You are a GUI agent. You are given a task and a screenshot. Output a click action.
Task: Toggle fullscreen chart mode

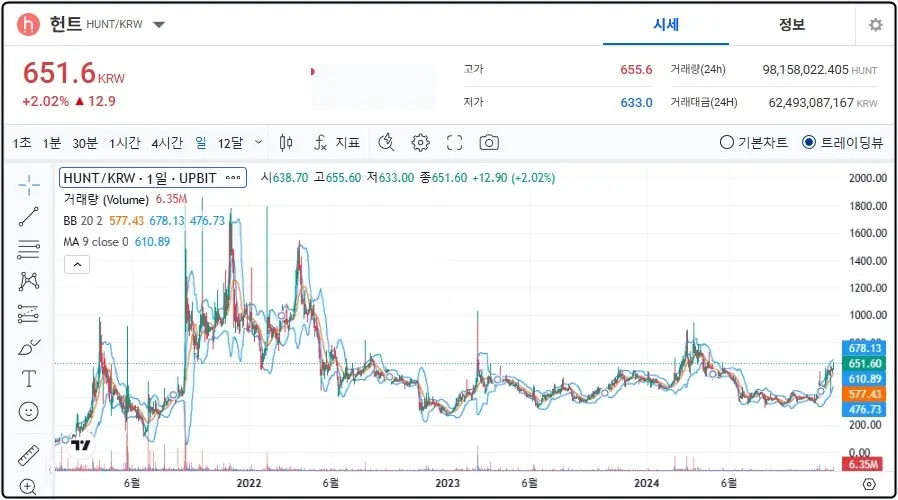pos(454,143)
